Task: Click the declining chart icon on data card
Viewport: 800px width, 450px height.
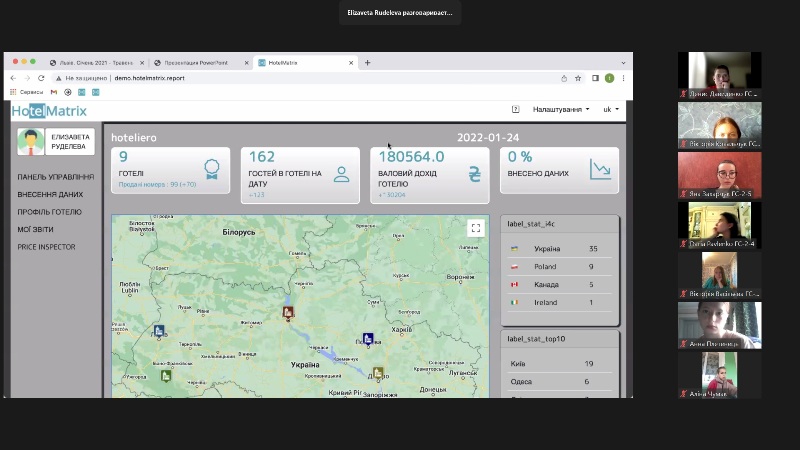Action: point(600,169)
